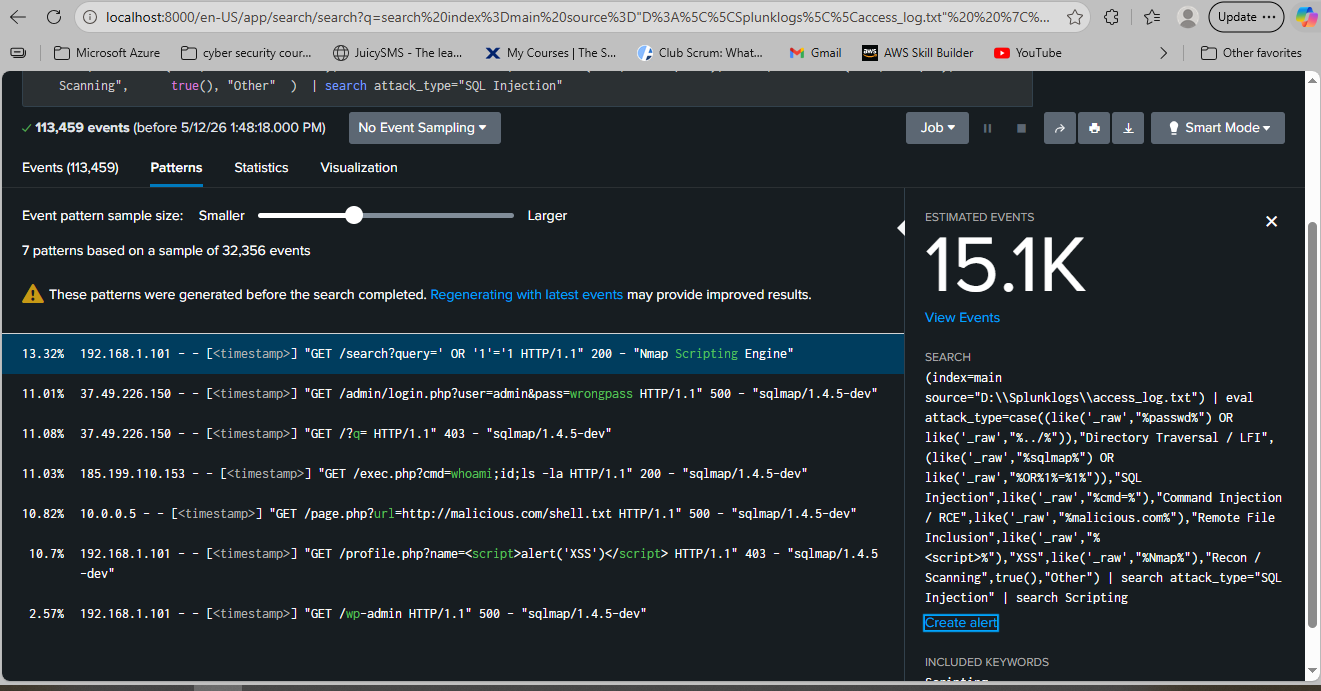Select the 2.57% /wp-admin pattern row
The image size is (1321, 691).
click(x=452, y=614)
